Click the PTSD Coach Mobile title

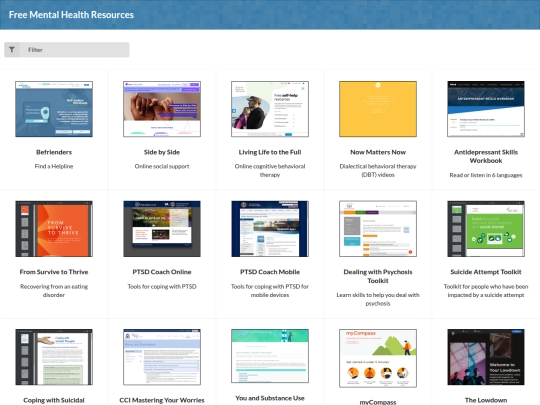tap(270, 272)
